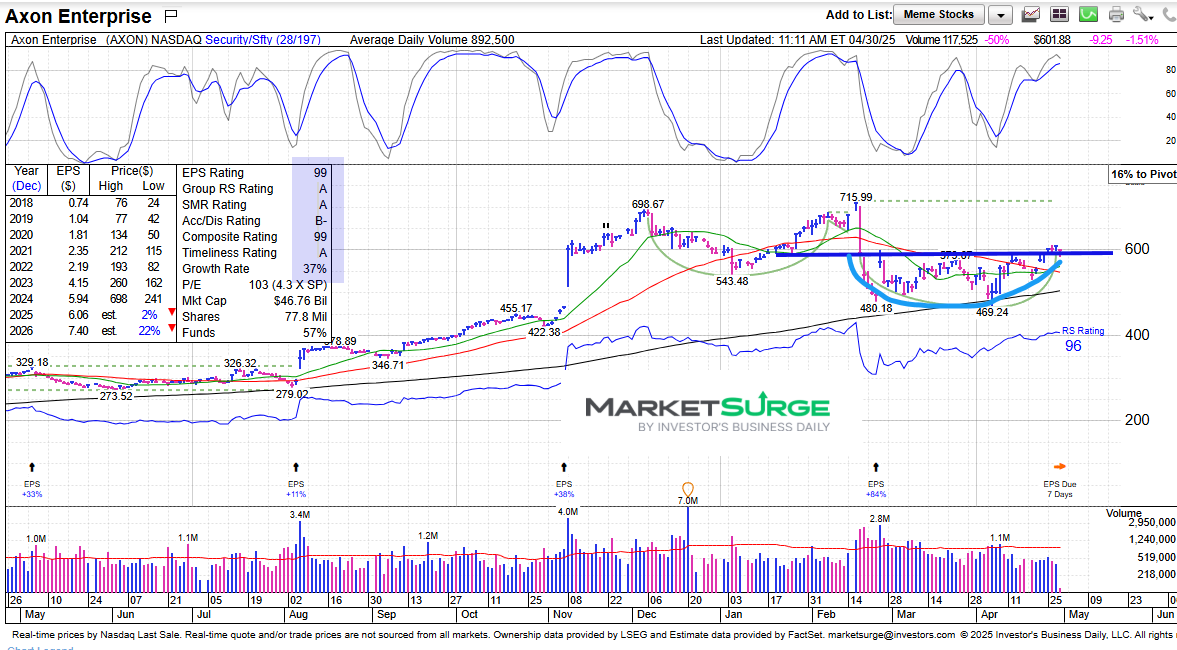Click the EPS Rating value 99
The width and height of the screenshot is (1177, 650).
pos(321,173)
